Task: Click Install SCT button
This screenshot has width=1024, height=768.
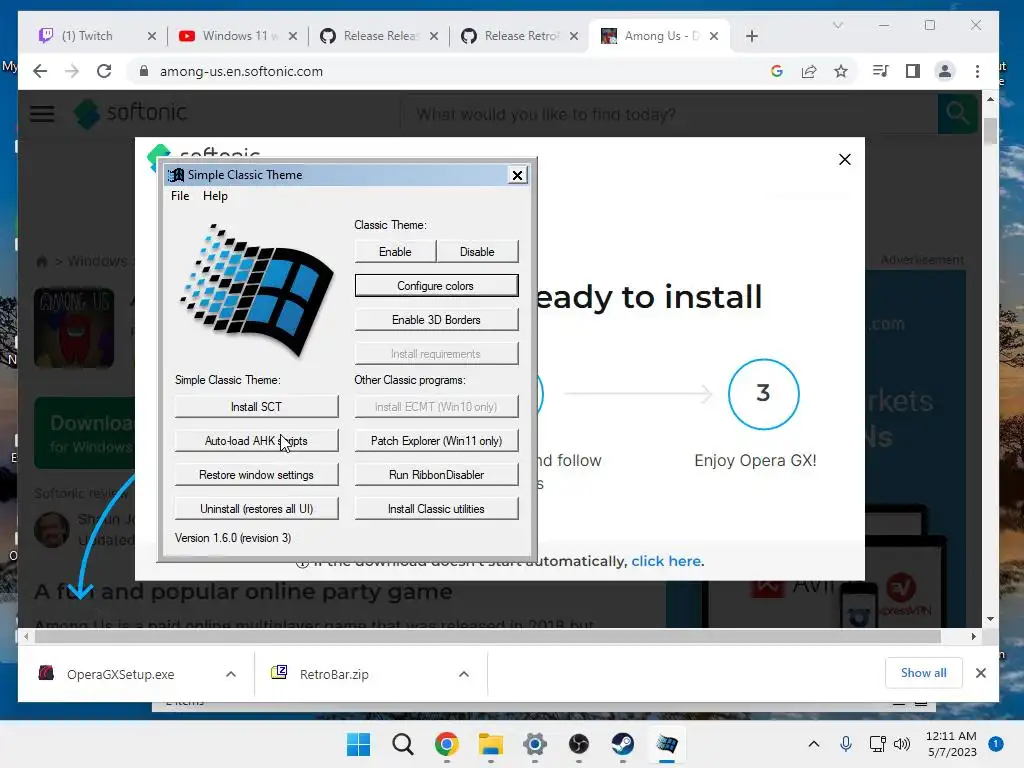Action: (x=256, y=407)
